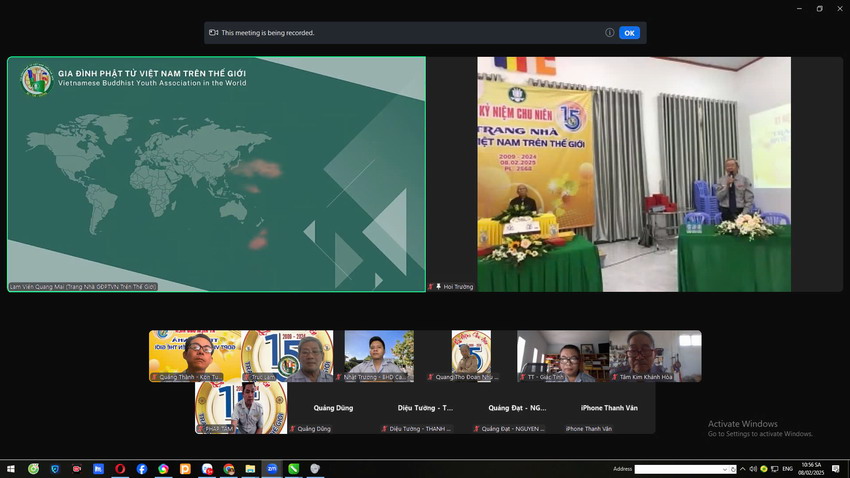Open Nhật Trương participant video
The image size is (850, 478).
tap(379, 356)
